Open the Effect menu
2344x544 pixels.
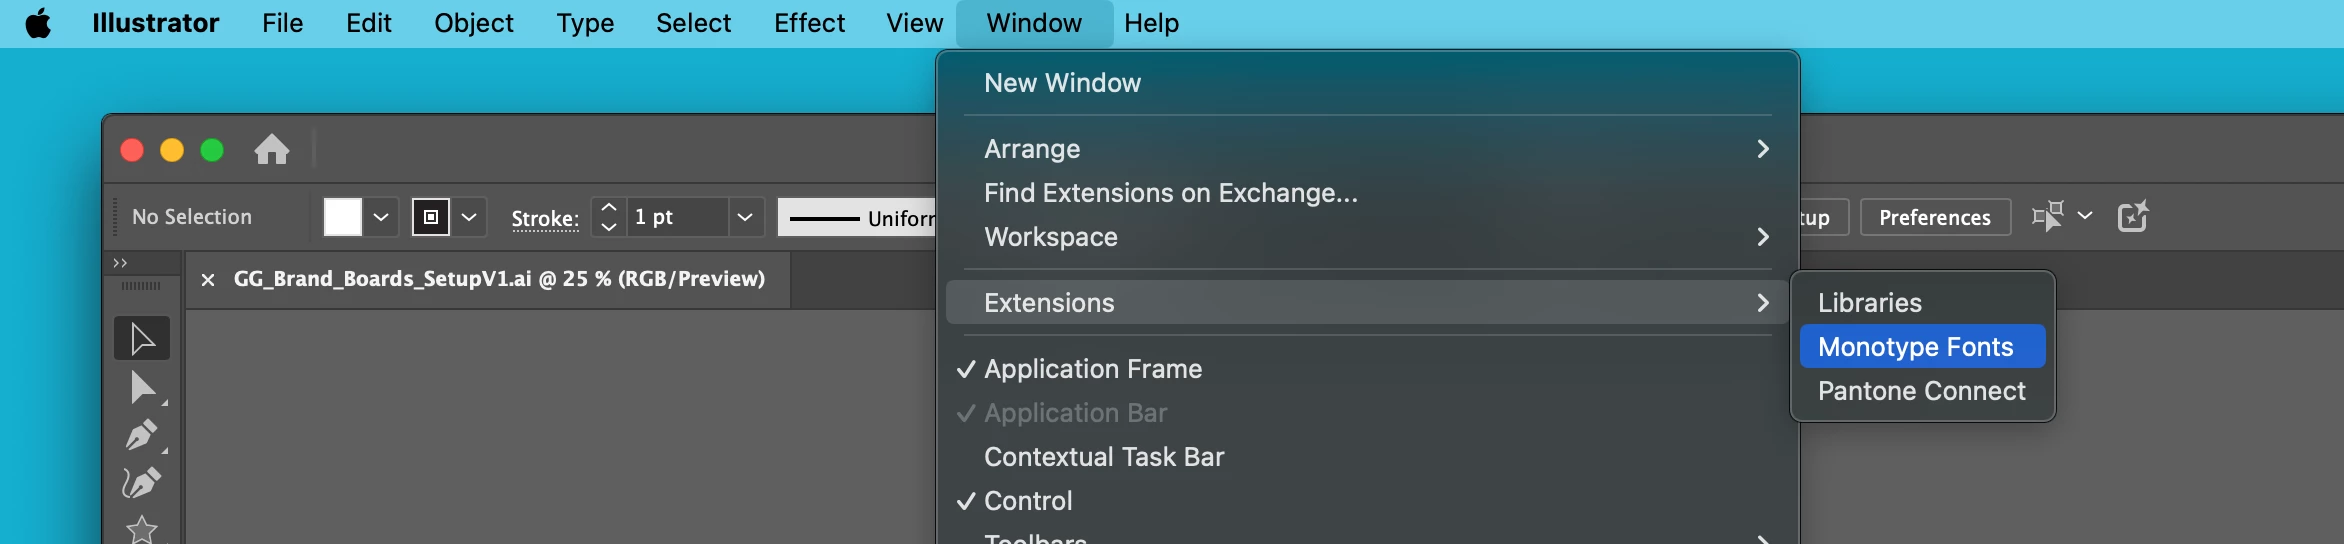click(x=809, y=23)
